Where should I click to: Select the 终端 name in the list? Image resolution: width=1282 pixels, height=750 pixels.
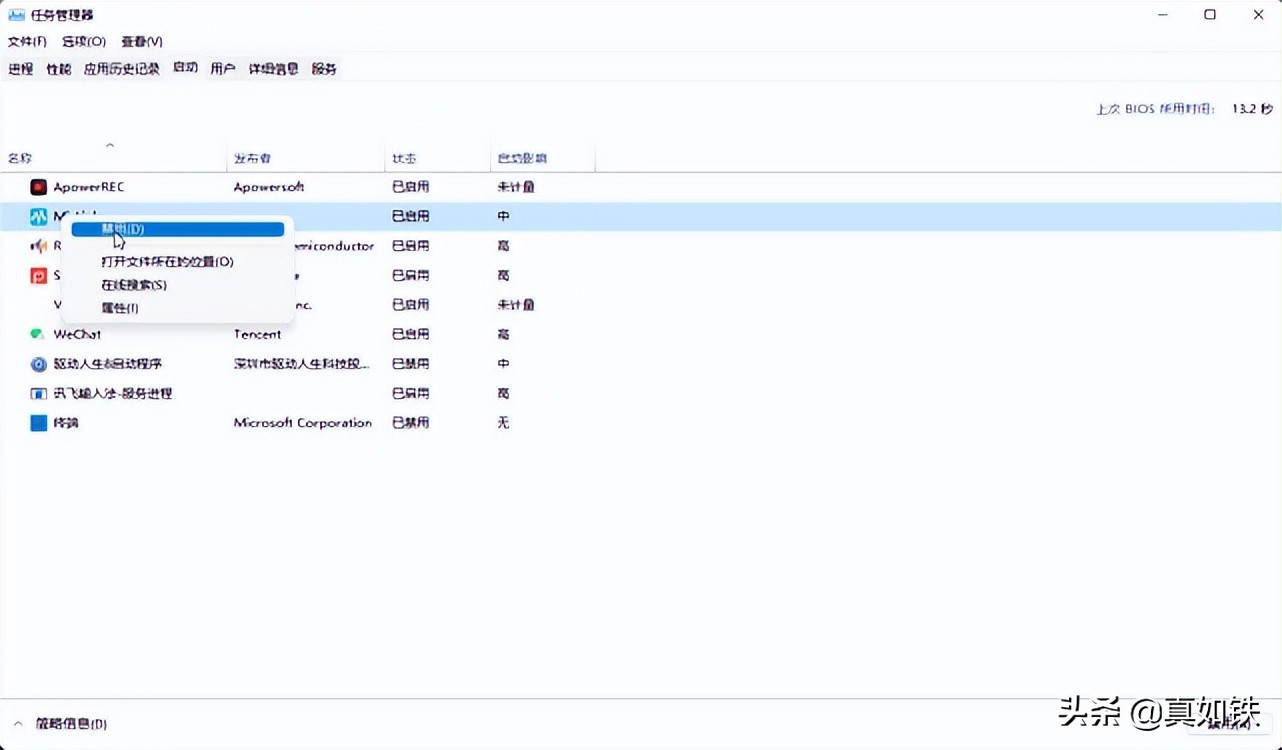click(66, 423)
